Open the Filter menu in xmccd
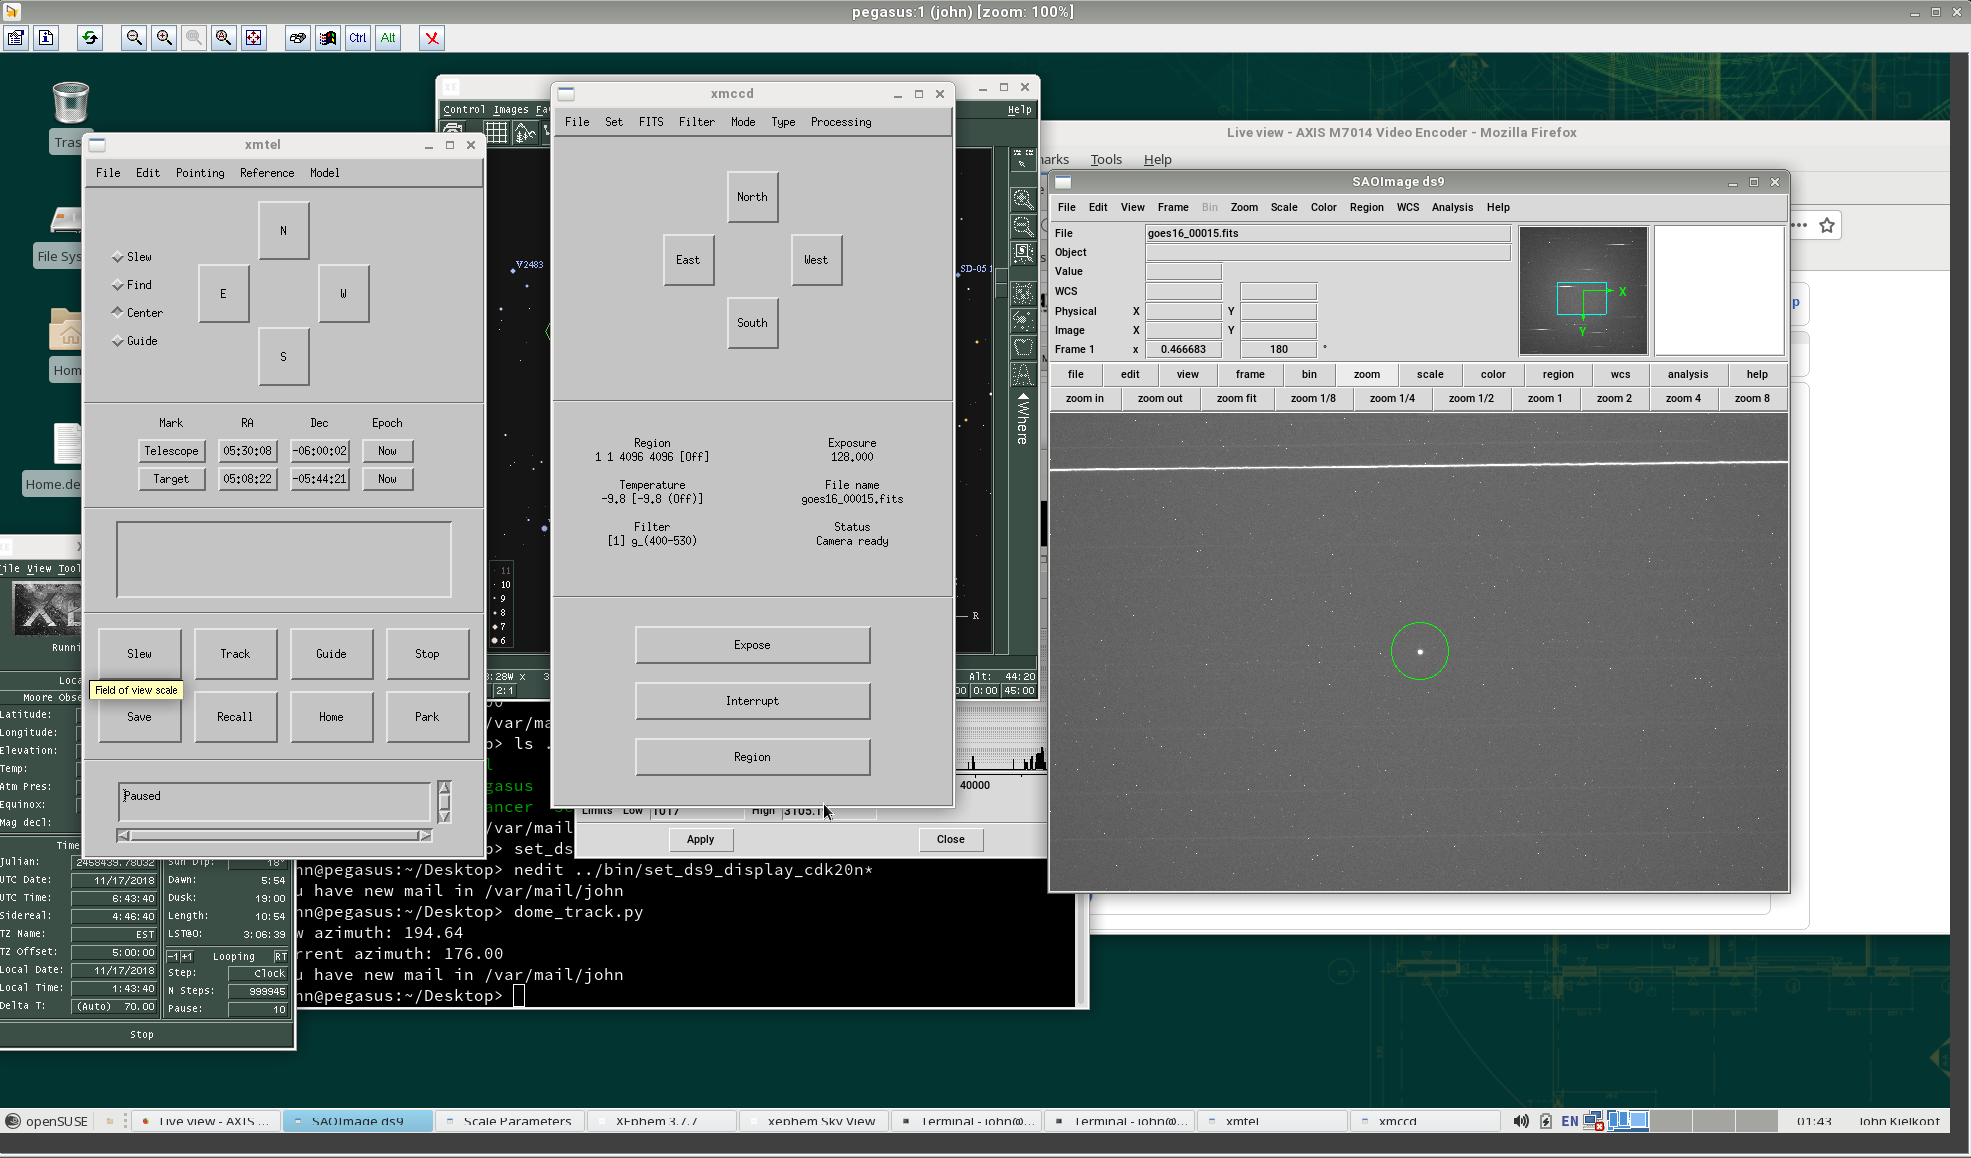1971x1158 pixels. coord(697,122)
